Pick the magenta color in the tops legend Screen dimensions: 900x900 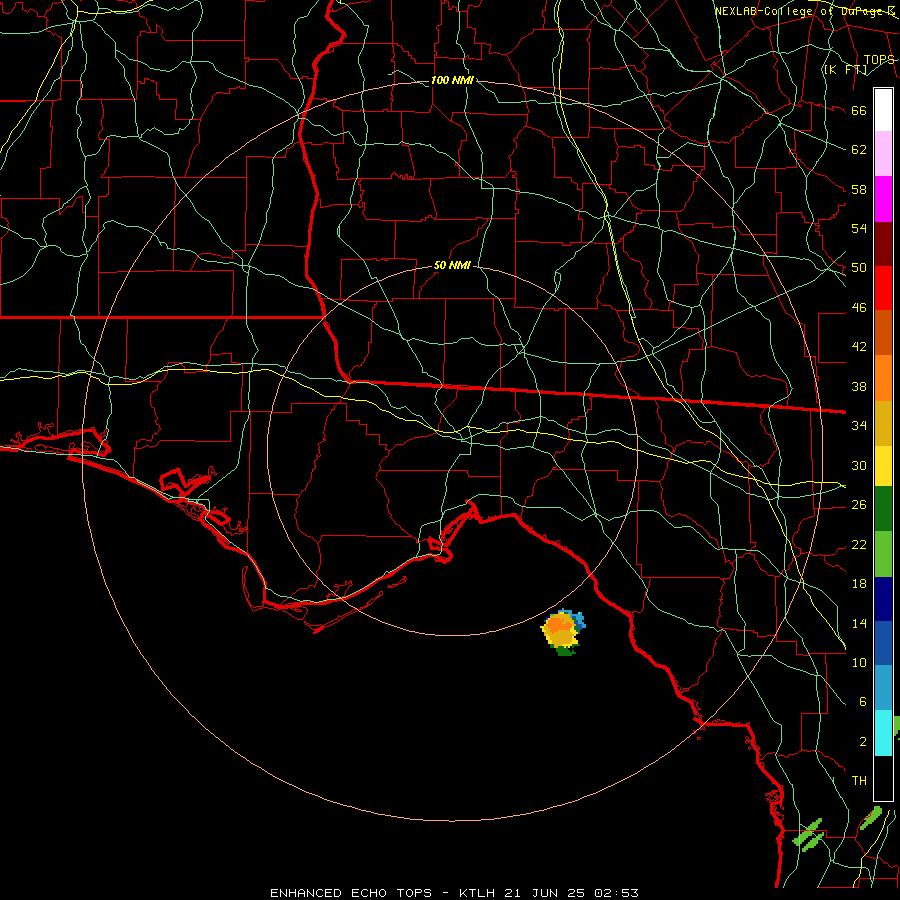883,199
